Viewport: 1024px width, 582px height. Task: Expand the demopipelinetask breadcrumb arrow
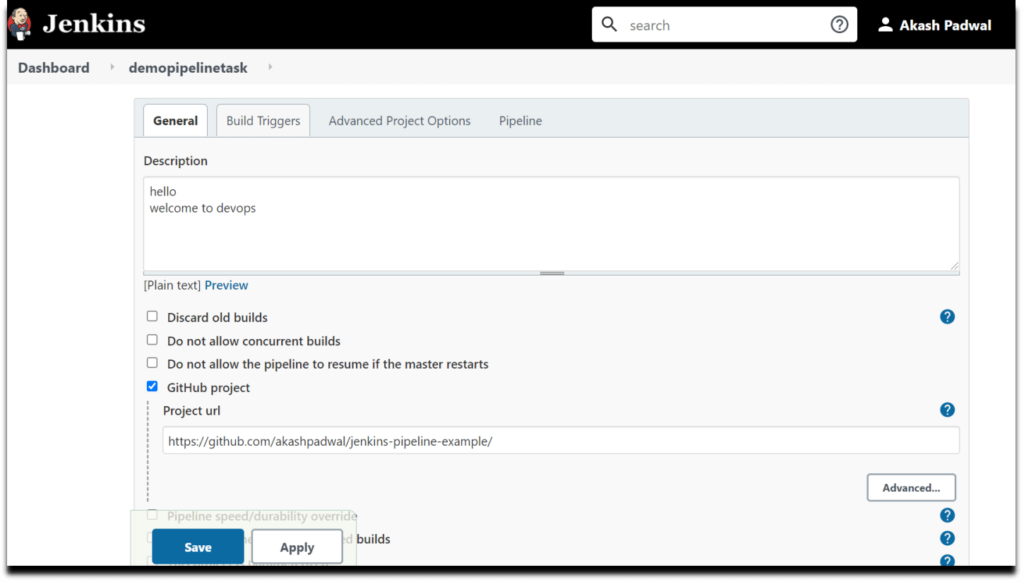pos(270,67)
